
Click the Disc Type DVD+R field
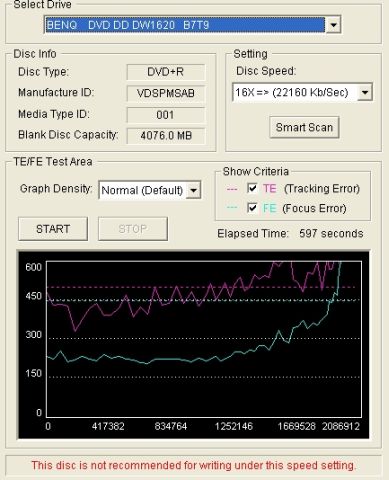166,72
